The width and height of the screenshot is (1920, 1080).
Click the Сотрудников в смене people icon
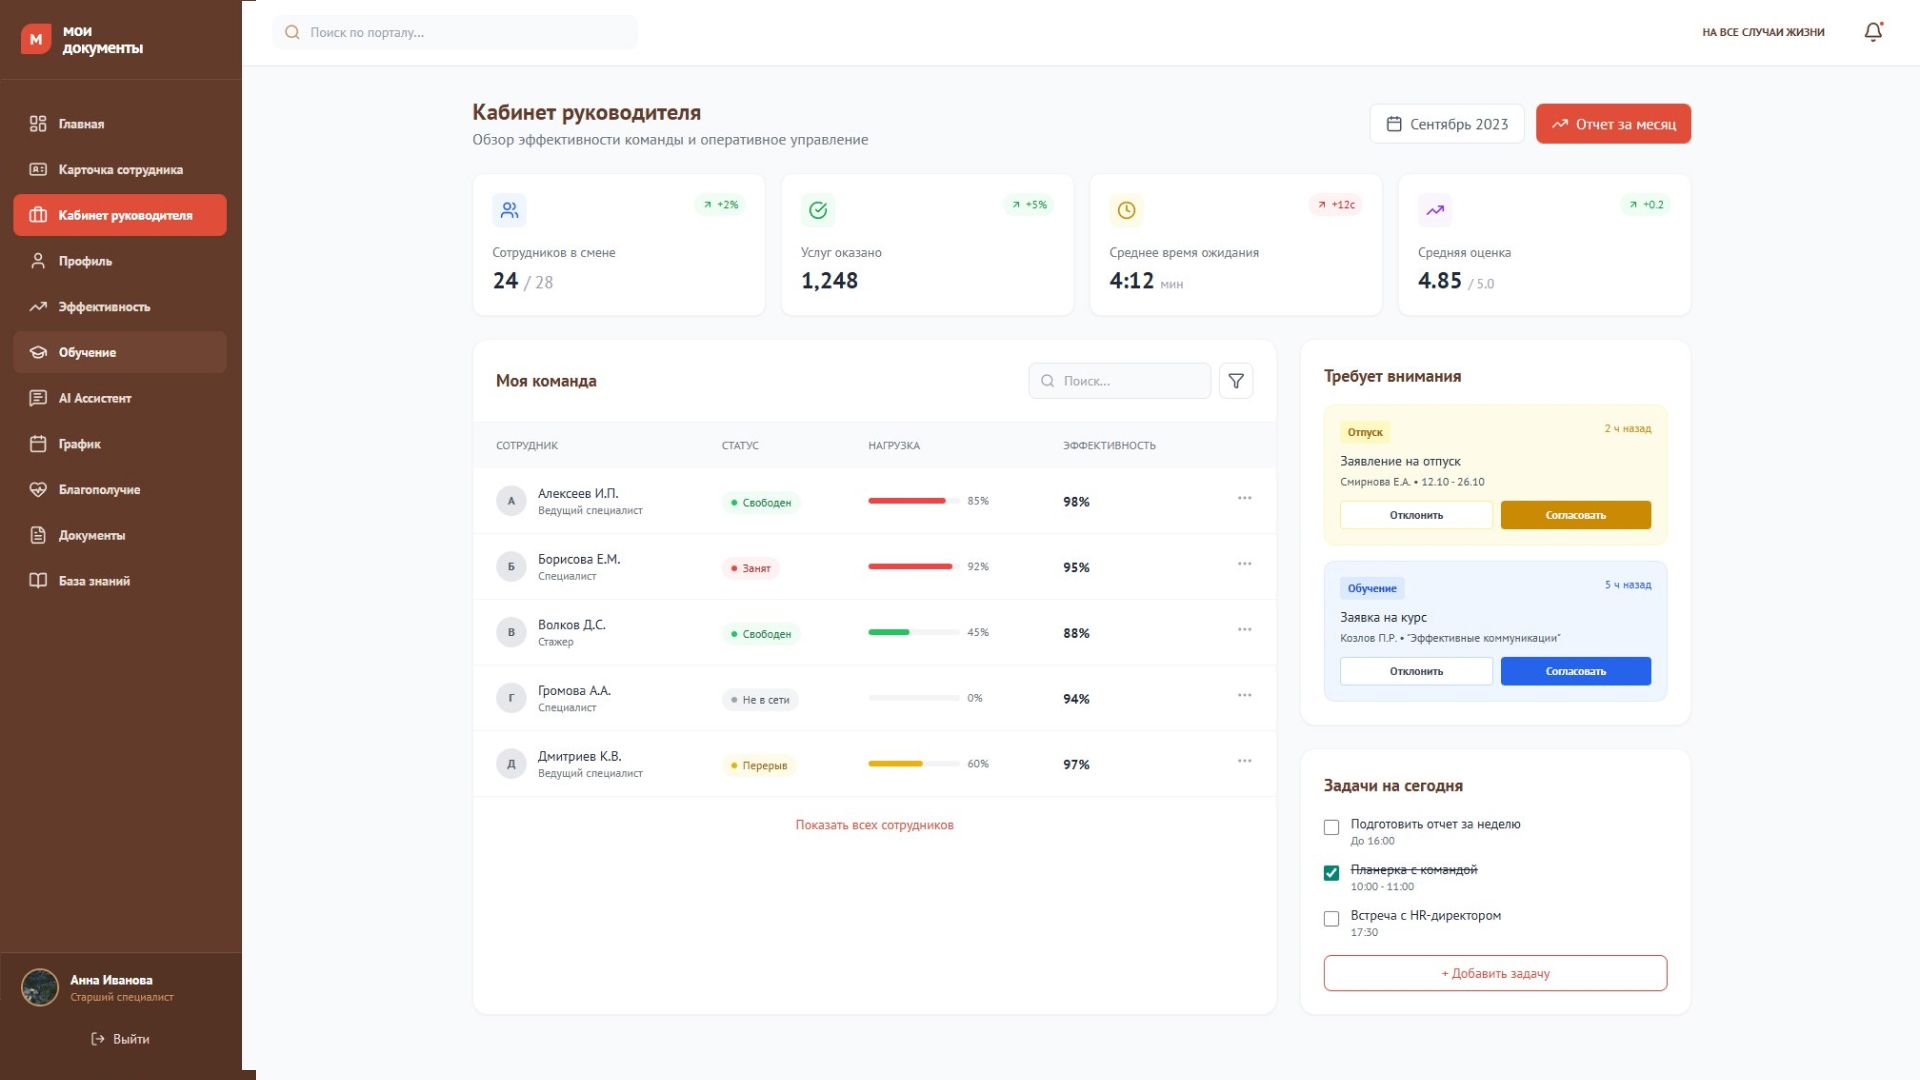click(509, 210)
